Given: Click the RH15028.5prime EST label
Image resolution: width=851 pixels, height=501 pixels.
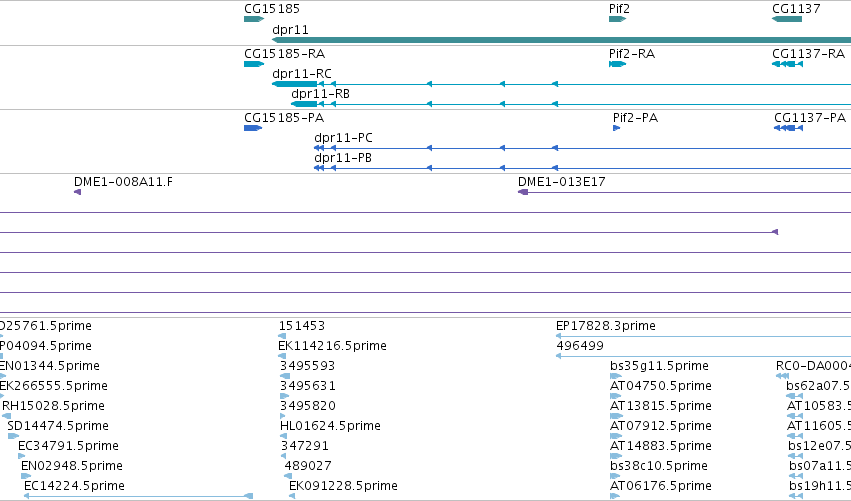Looking at the screenshot, I should pyautogui.click(x=53, y=406).
